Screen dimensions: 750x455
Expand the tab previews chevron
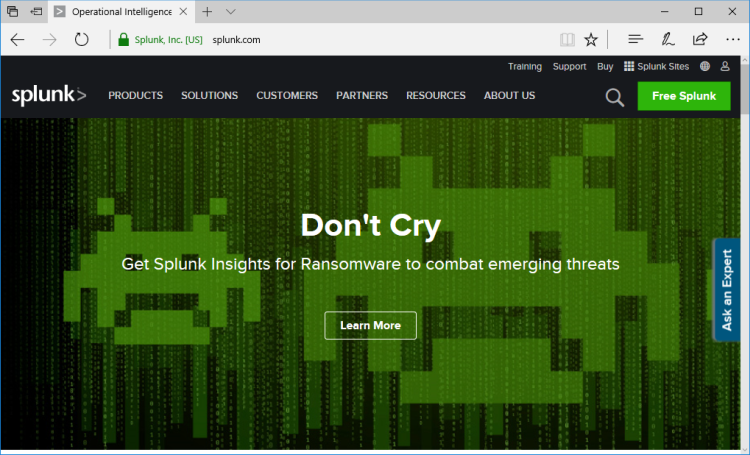tap(231, 12)
